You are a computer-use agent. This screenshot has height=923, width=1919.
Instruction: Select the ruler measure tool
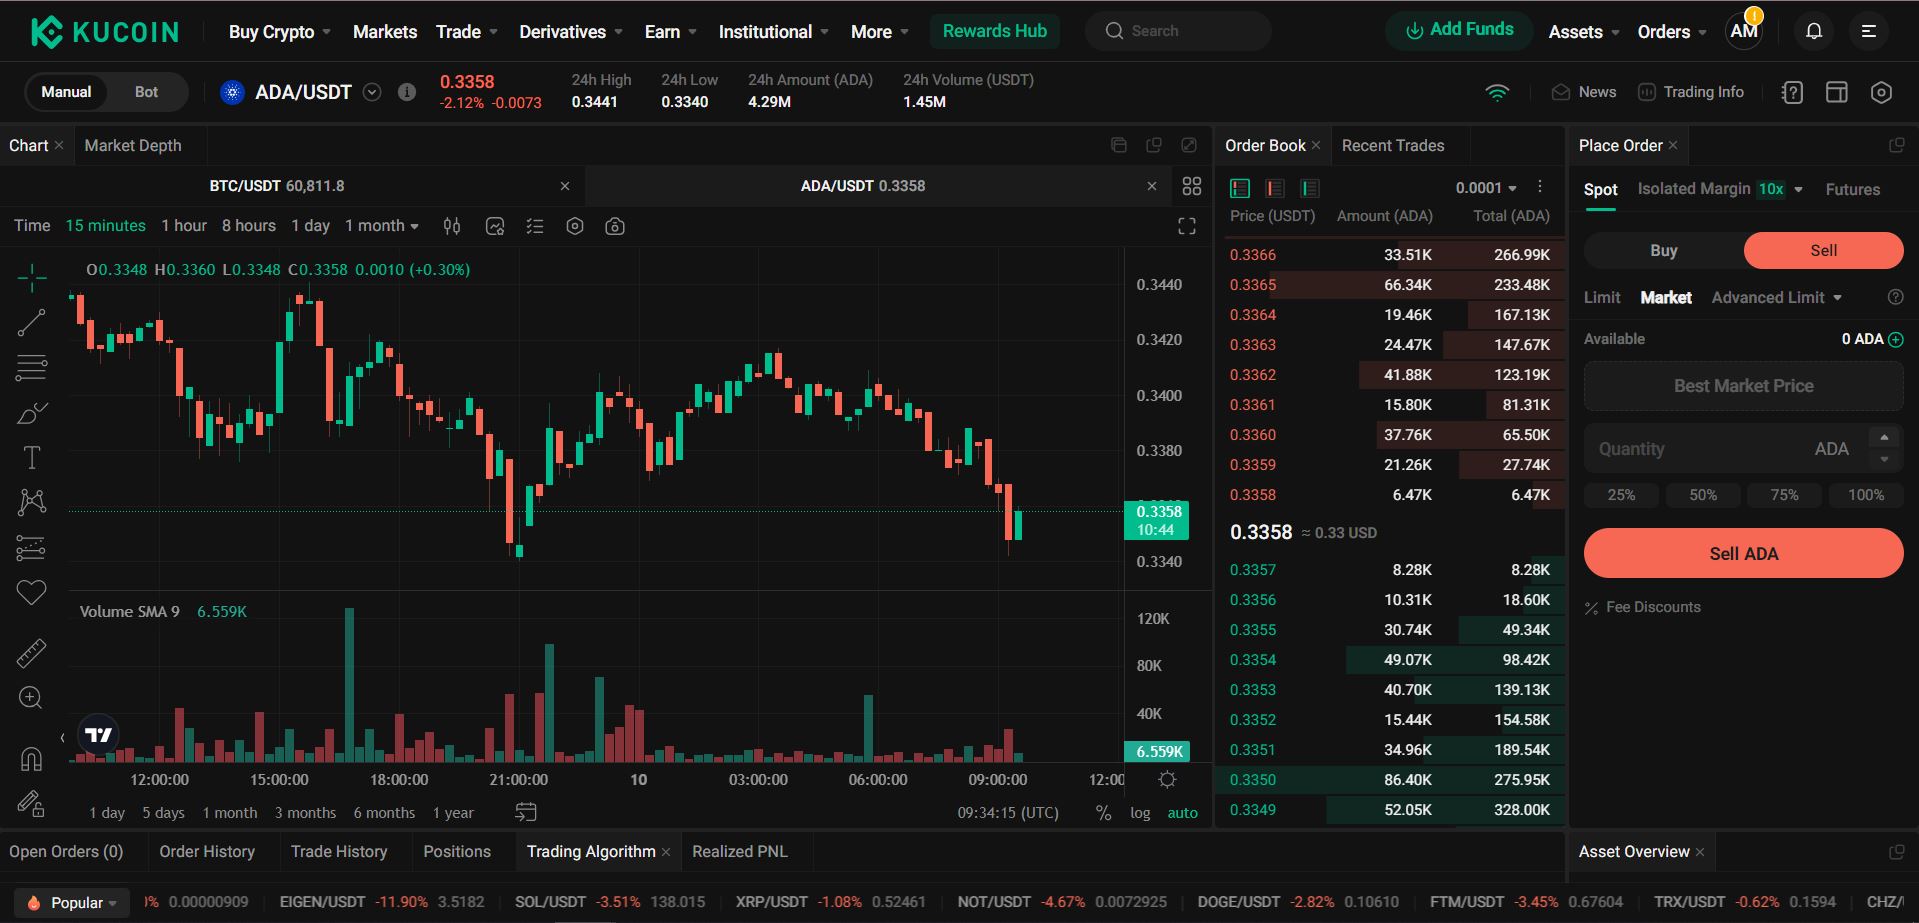(32, 653)
